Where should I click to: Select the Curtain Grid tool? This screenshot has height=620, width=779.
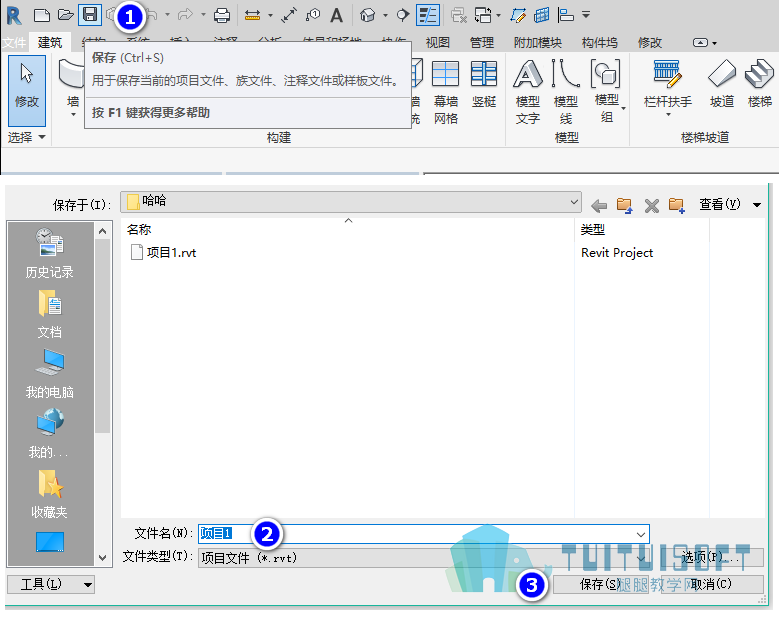pyautogui.click(x=446, y=92)
